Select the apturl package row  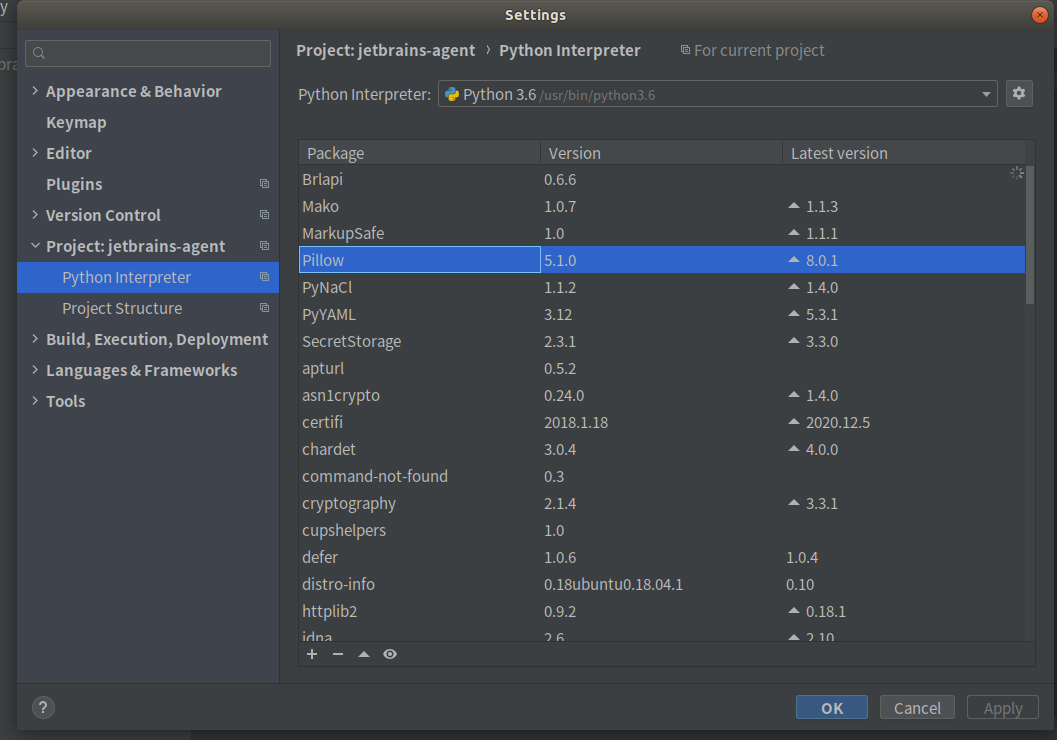pyautogui.click(x=662, y=368)
